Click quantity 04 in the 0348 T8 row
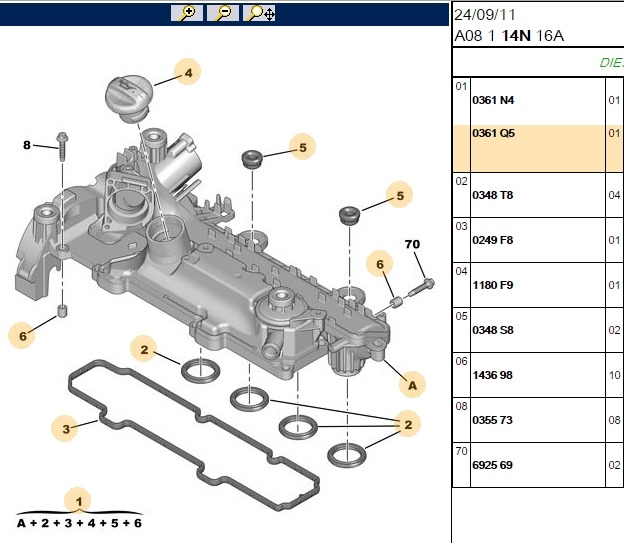624x543 pixels. coord(614,195)
